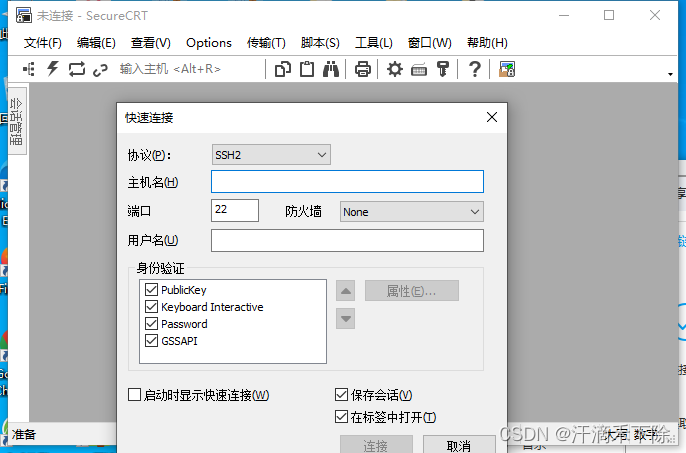
Task: Click the Find binoculars icon
Action: pos(331,69)
